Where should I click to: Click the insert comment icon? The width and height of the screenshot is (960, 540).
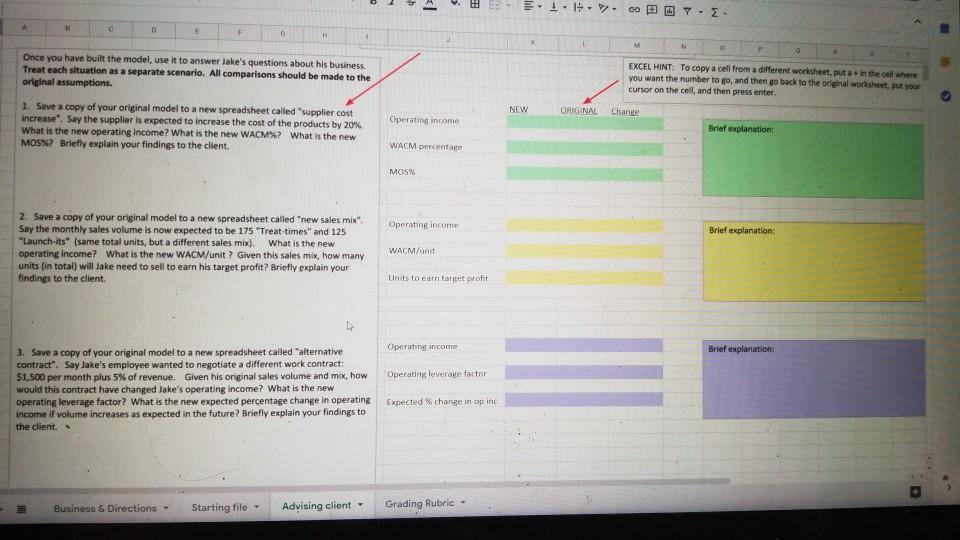click(x=651, y=10)
